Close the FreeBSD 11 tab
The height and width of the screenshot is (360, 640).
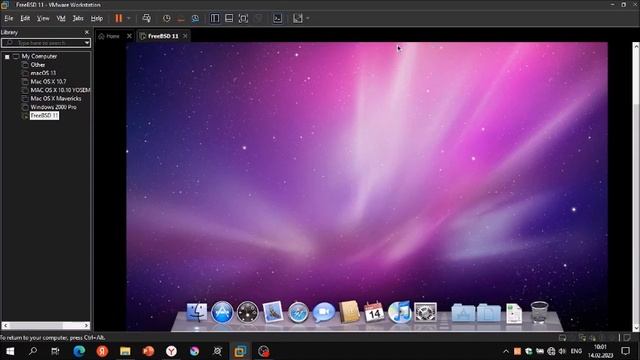tap(185, 36)
